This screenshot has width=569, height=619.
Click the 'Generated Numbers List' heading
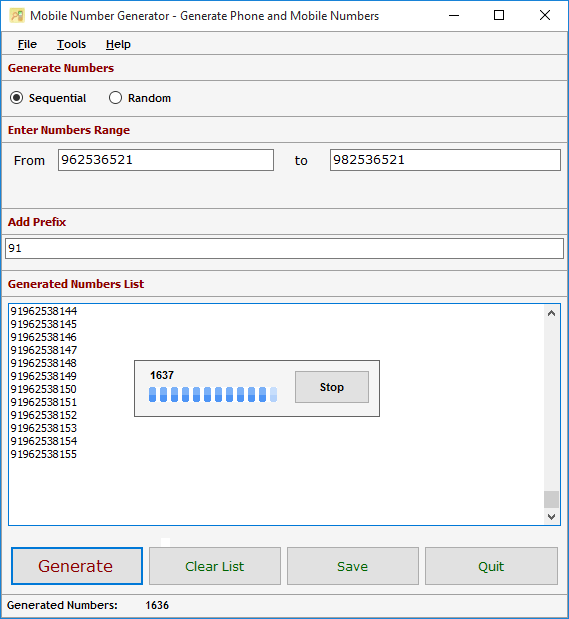(x=76, y=284)
